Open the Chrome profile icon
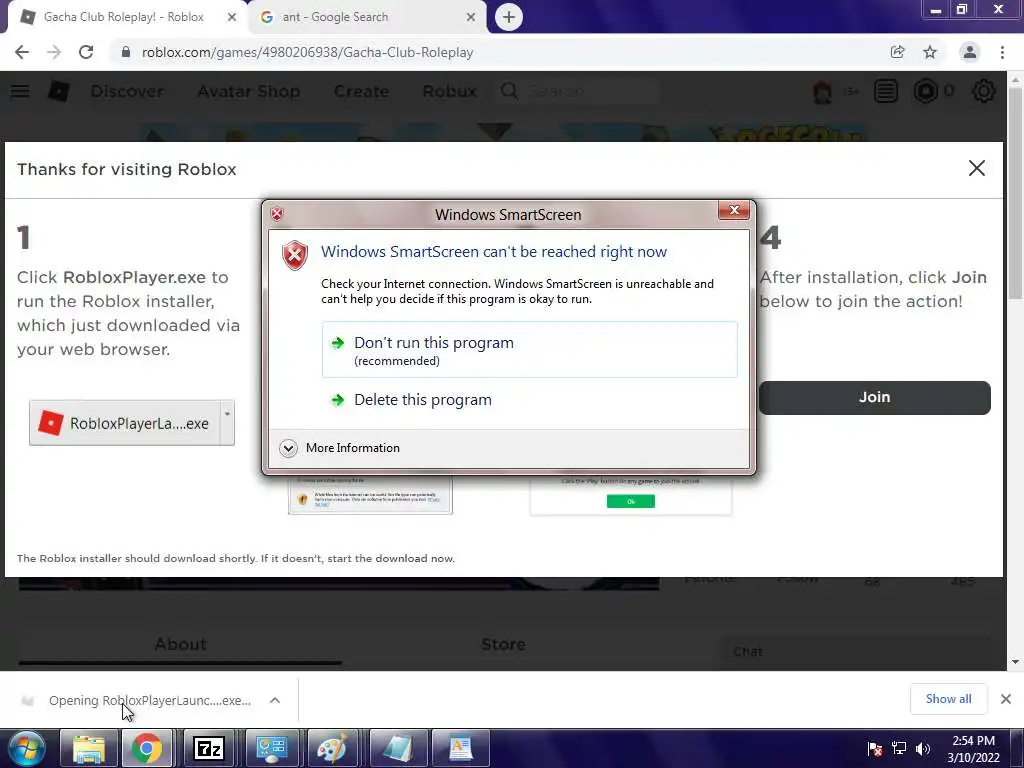 970,52
